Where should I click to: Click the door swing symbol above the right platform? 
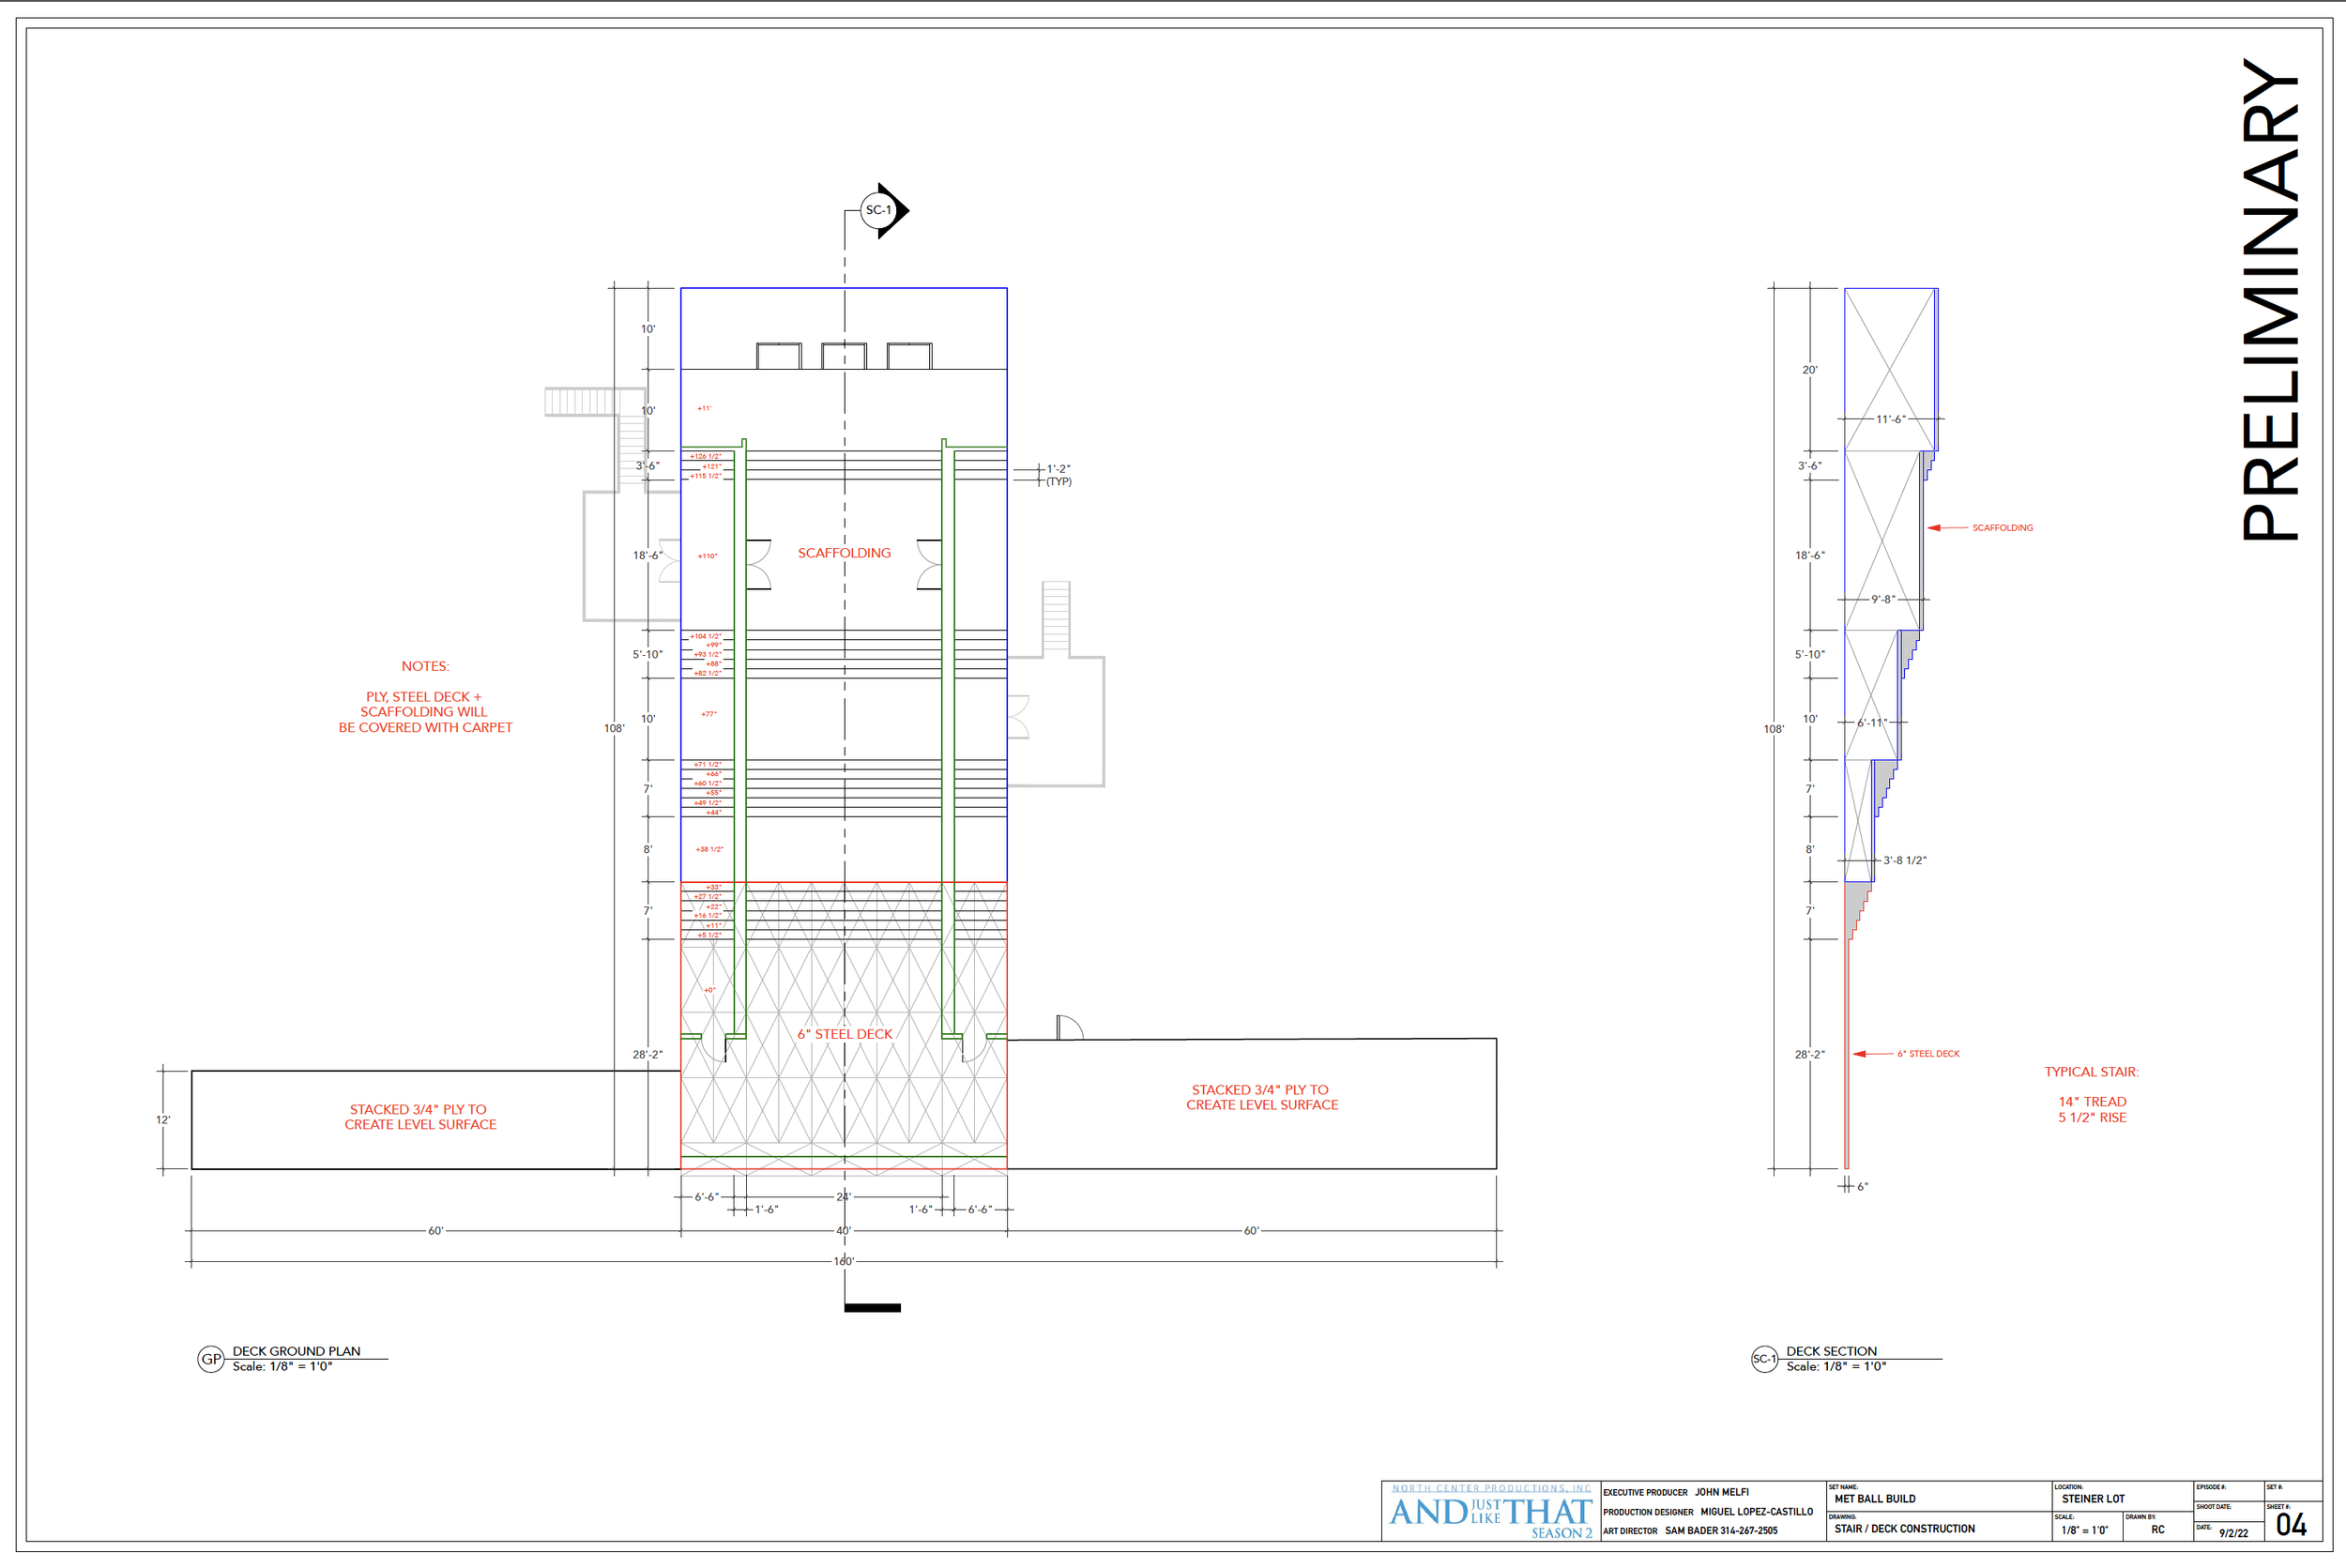(1069, 1028)
